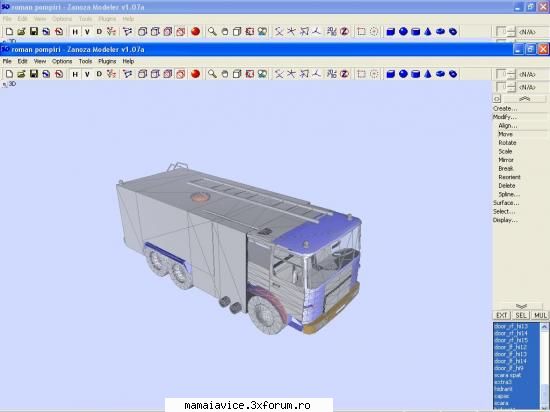Click the red sphere icon in the back window toolbar
The width and height of the screenshot is (550, 412).
[x=196, y=32]
